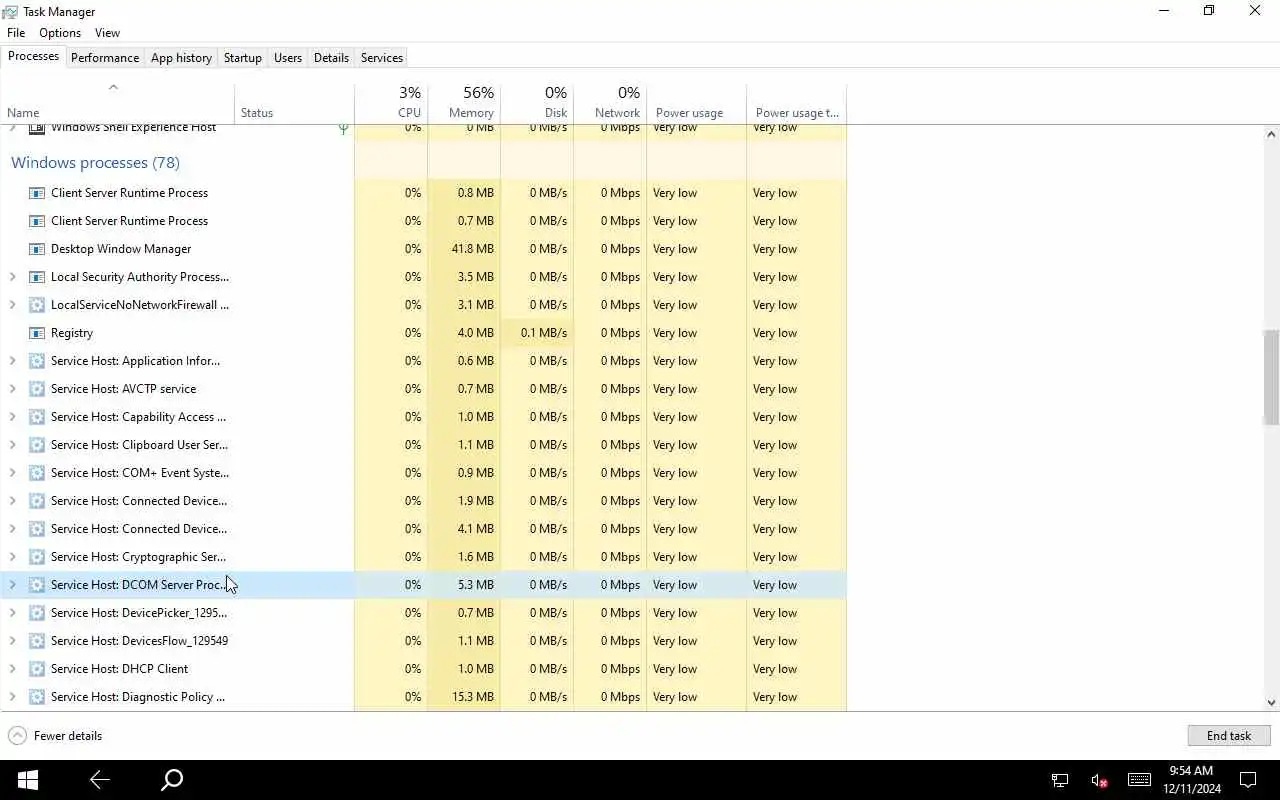
Task: Expand LocalServiceNoNetworkFirewall row
Action: (12, 305)
